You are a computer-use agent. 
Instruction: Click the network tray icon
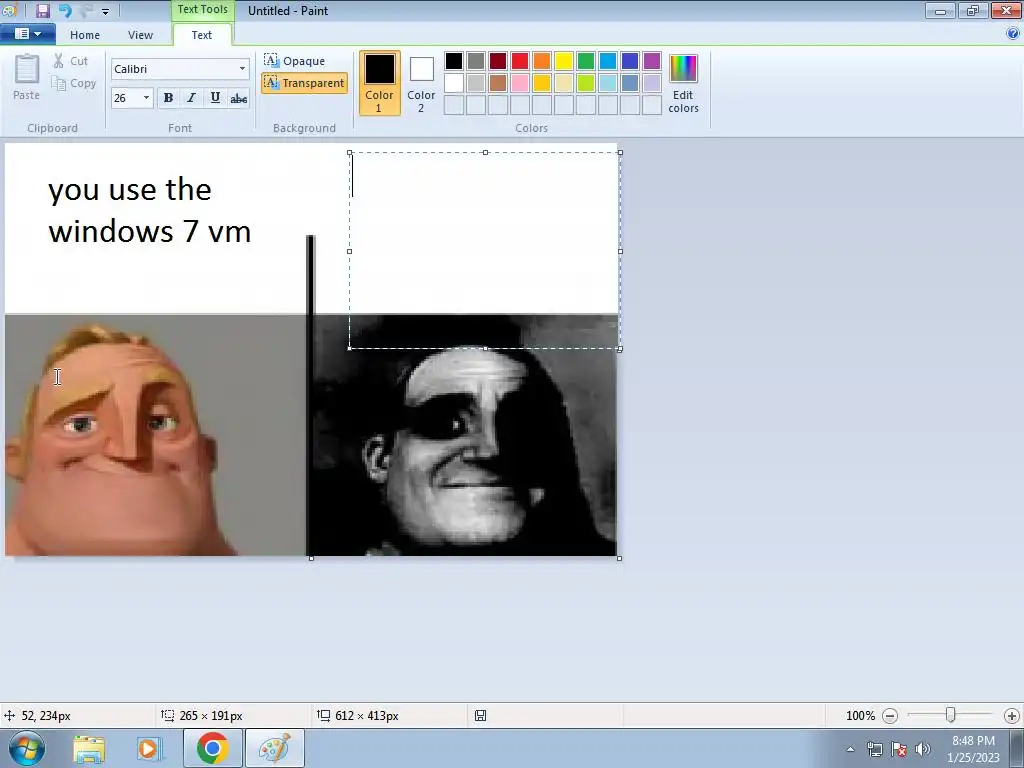pos(874,749)
